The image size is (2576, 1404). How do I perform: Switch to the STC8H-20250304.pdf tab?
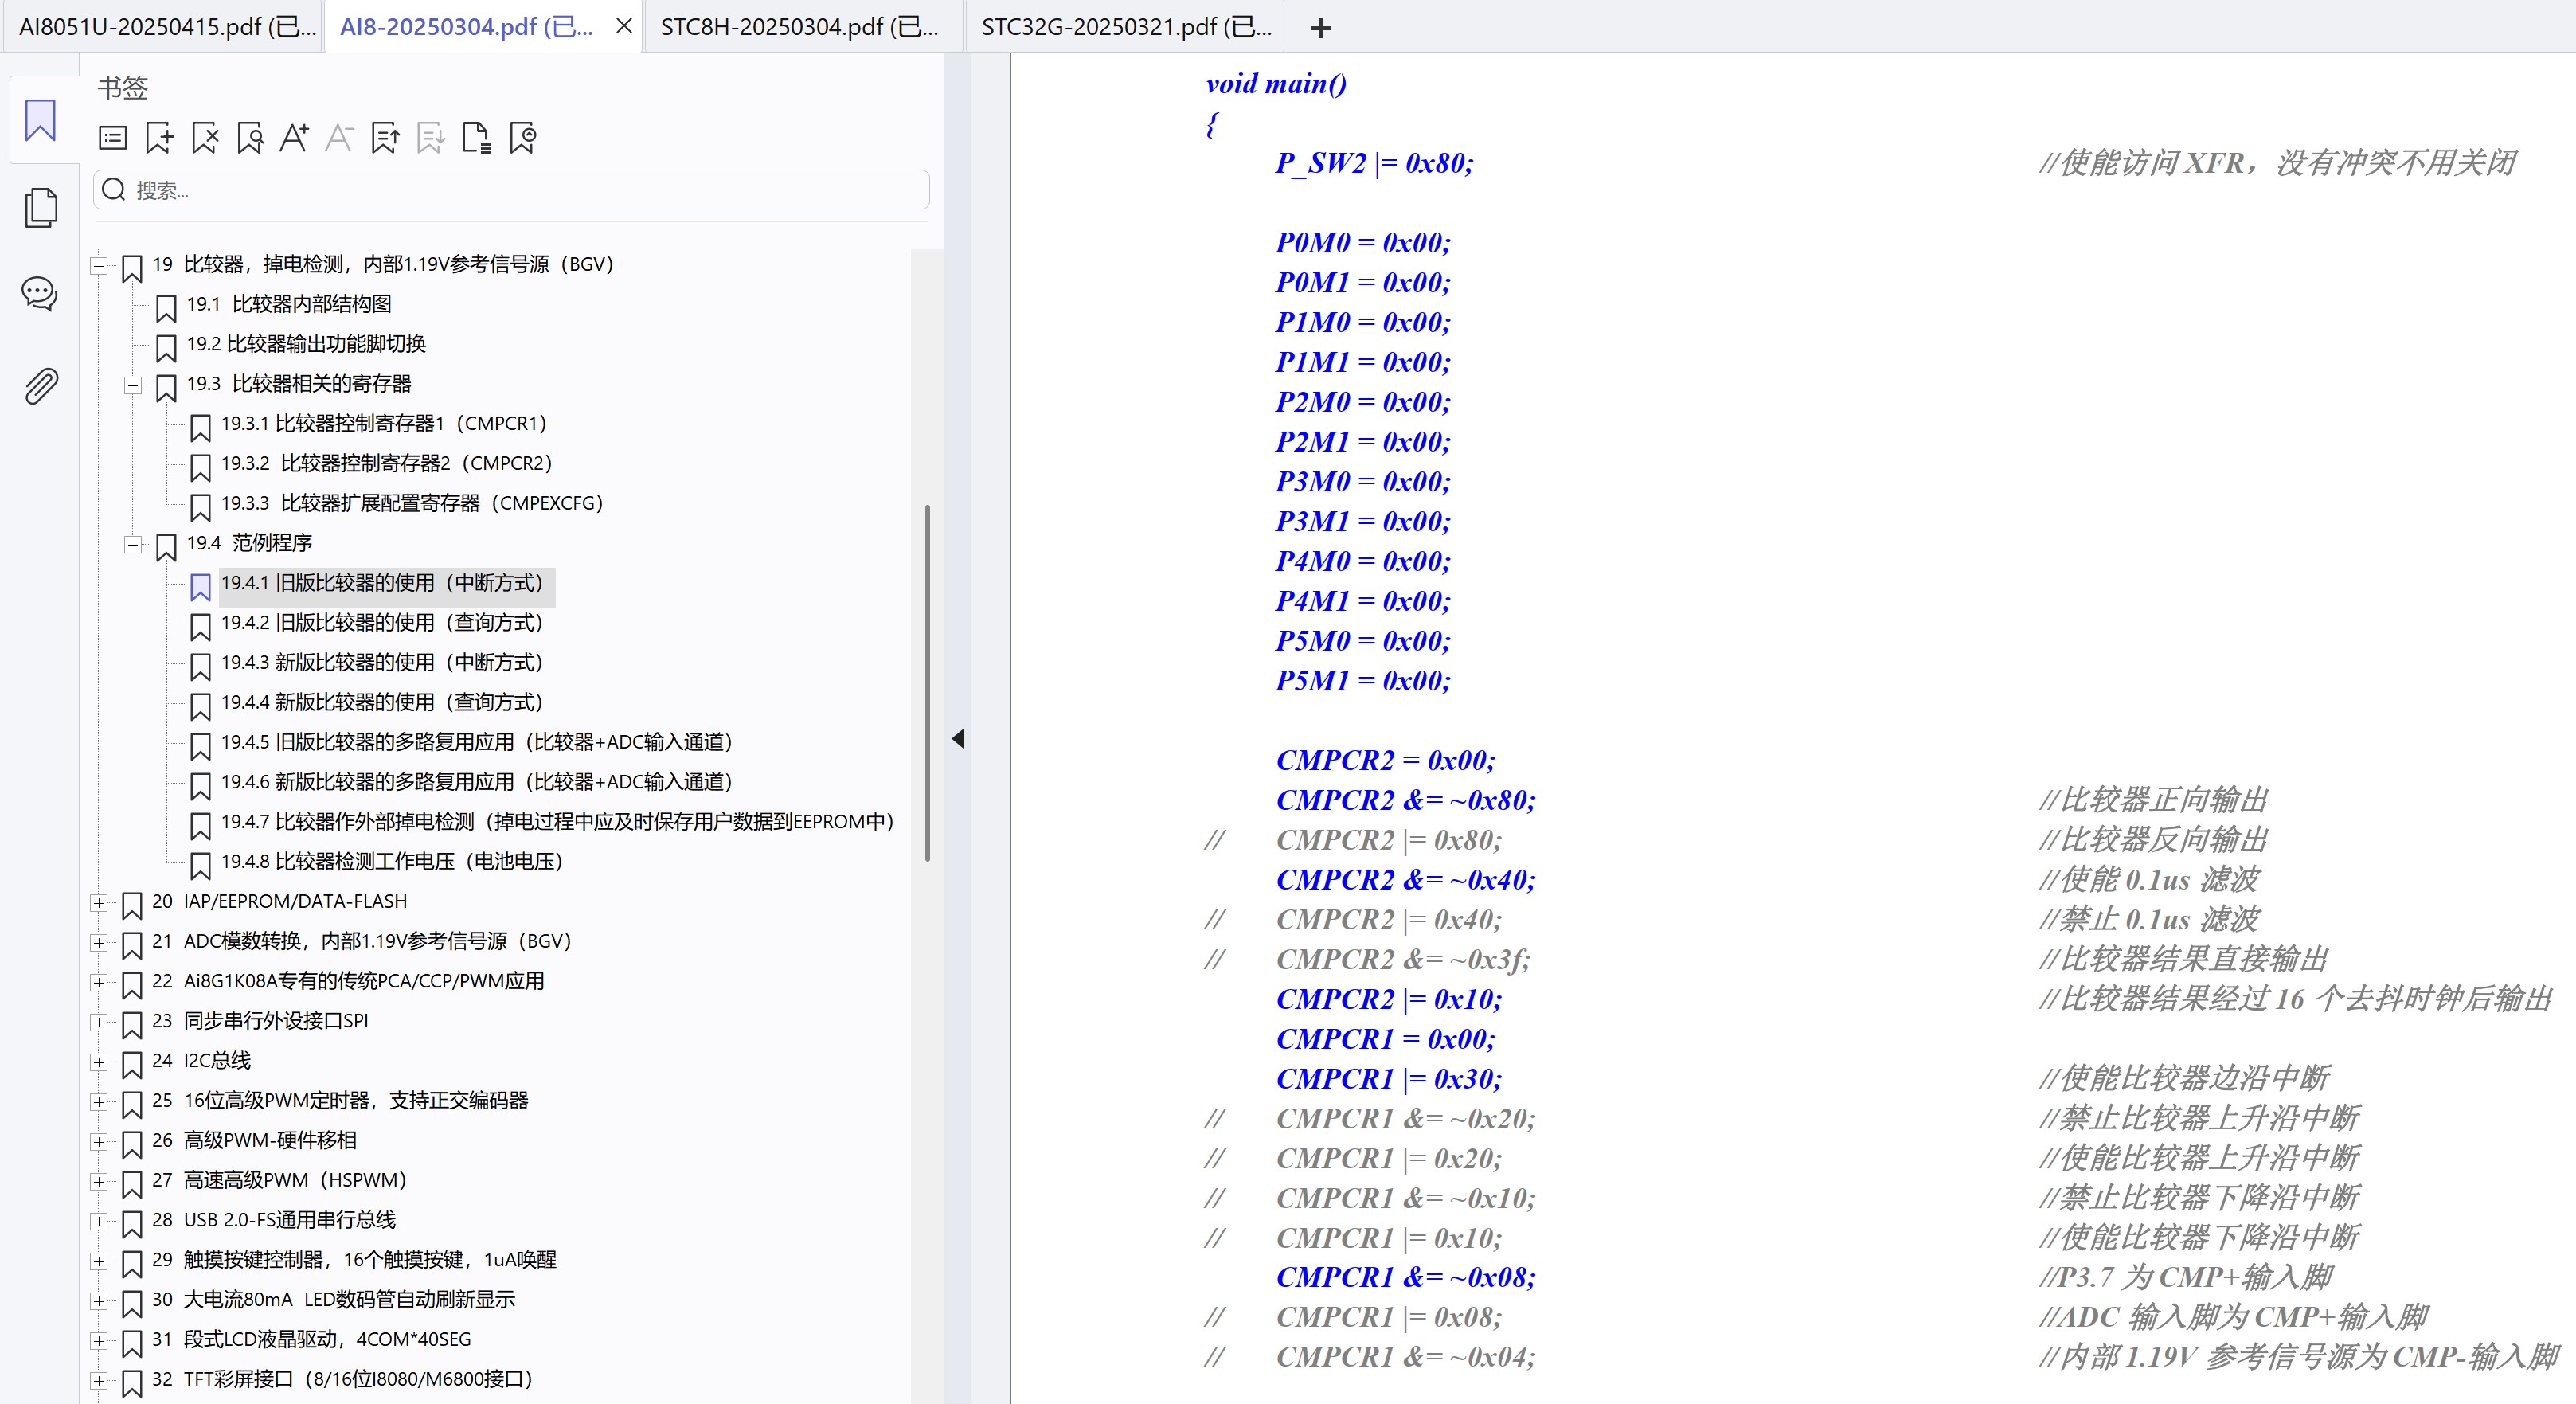799,27
